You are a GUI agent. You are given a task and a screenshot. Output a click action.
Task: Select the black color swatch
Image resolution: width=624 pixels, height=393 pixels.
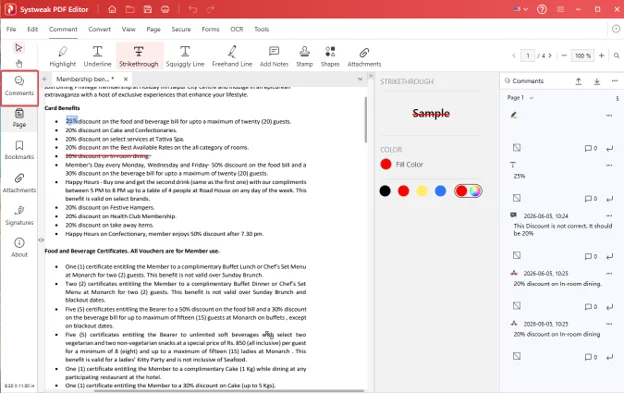click(x=385, y=191)
